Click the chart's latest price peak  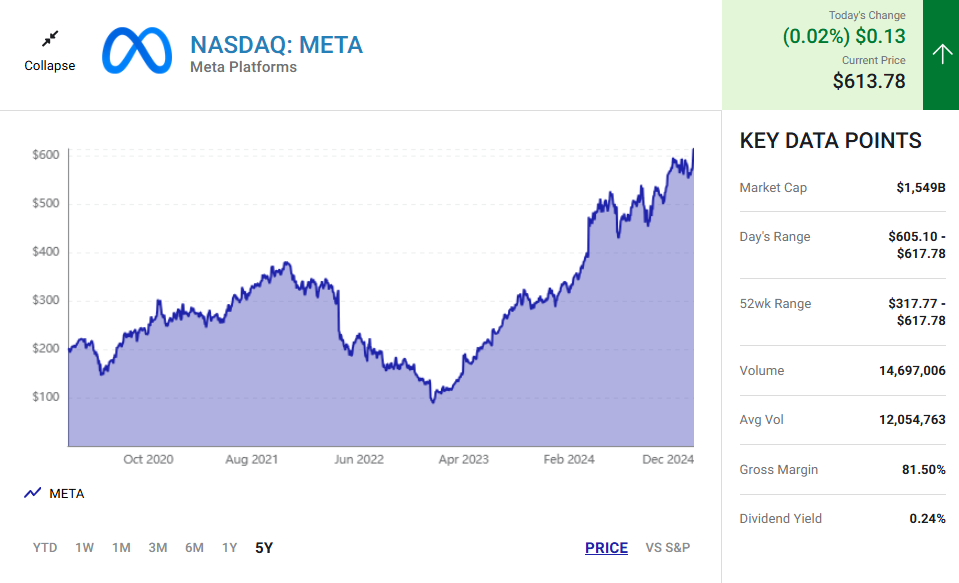(693, 150)
